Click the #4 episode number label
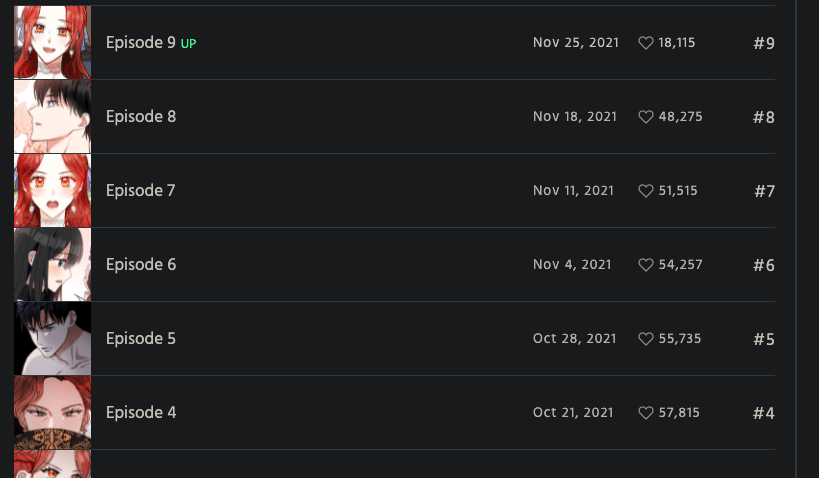Image resolution: width=819 pixels, height=478 pixels. click(x=763, y=413)
